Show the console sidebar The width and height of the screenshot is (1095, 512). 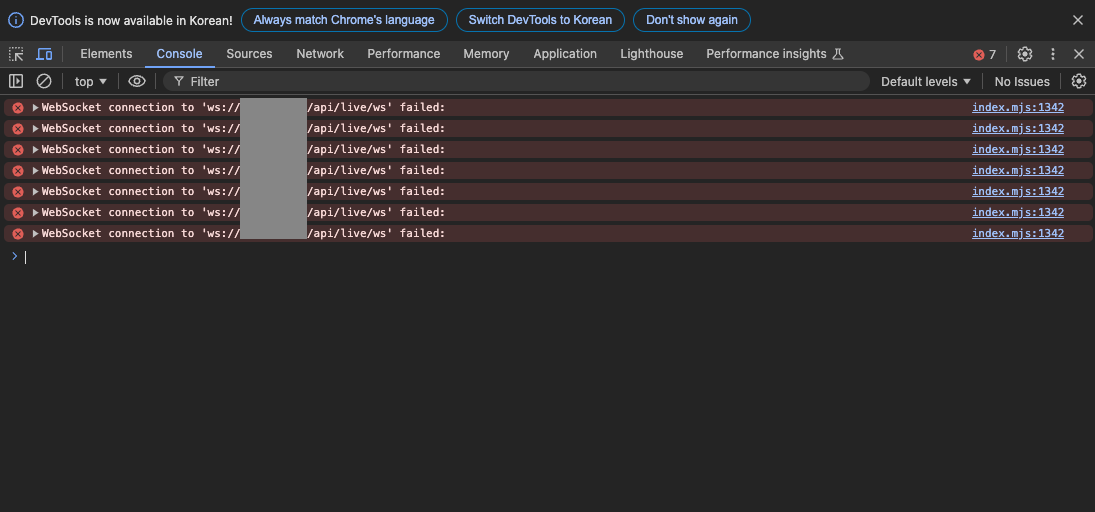(16, 81)
